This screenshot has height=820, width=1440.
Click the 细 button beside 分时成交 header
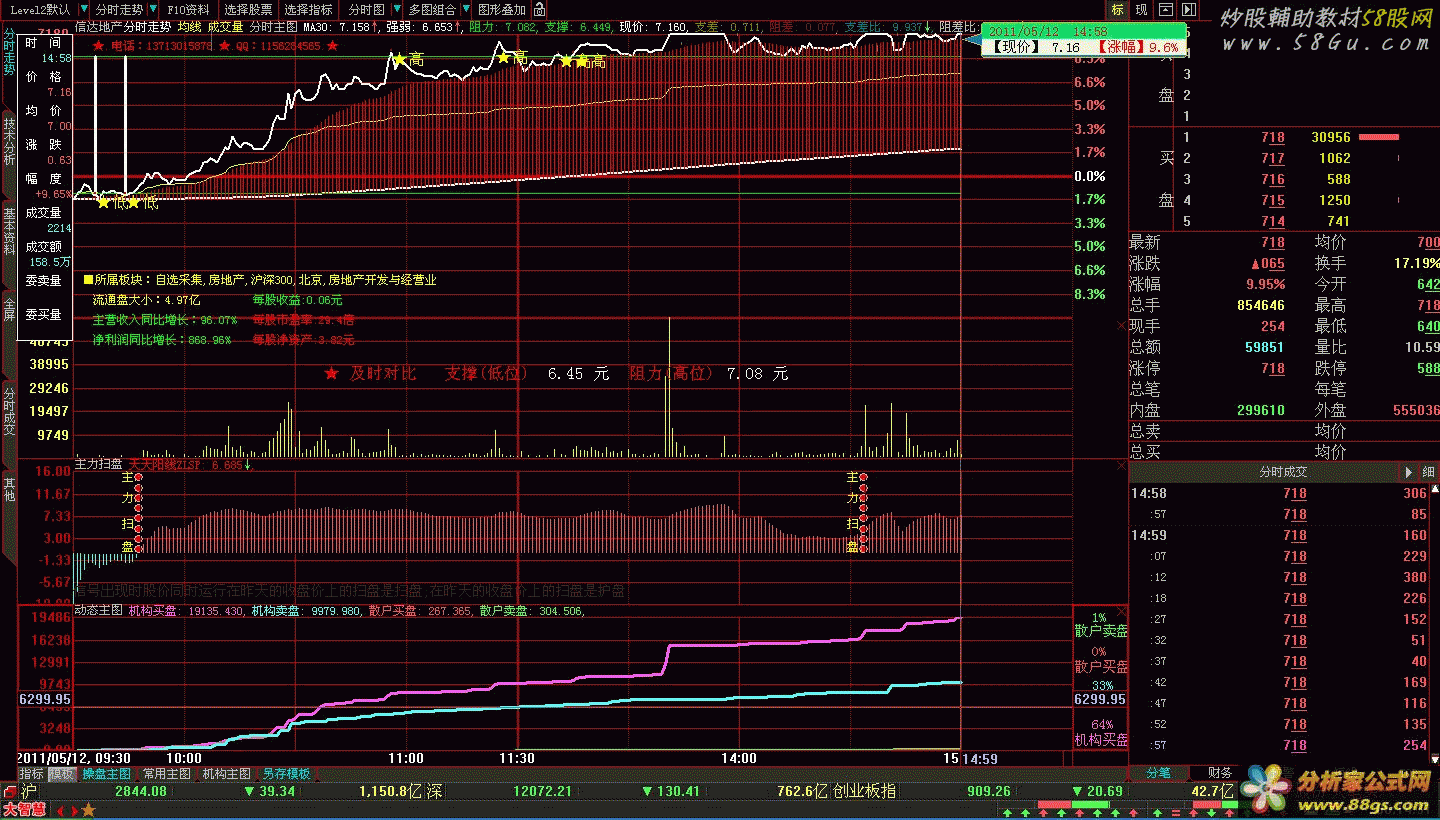[1428, 471]
